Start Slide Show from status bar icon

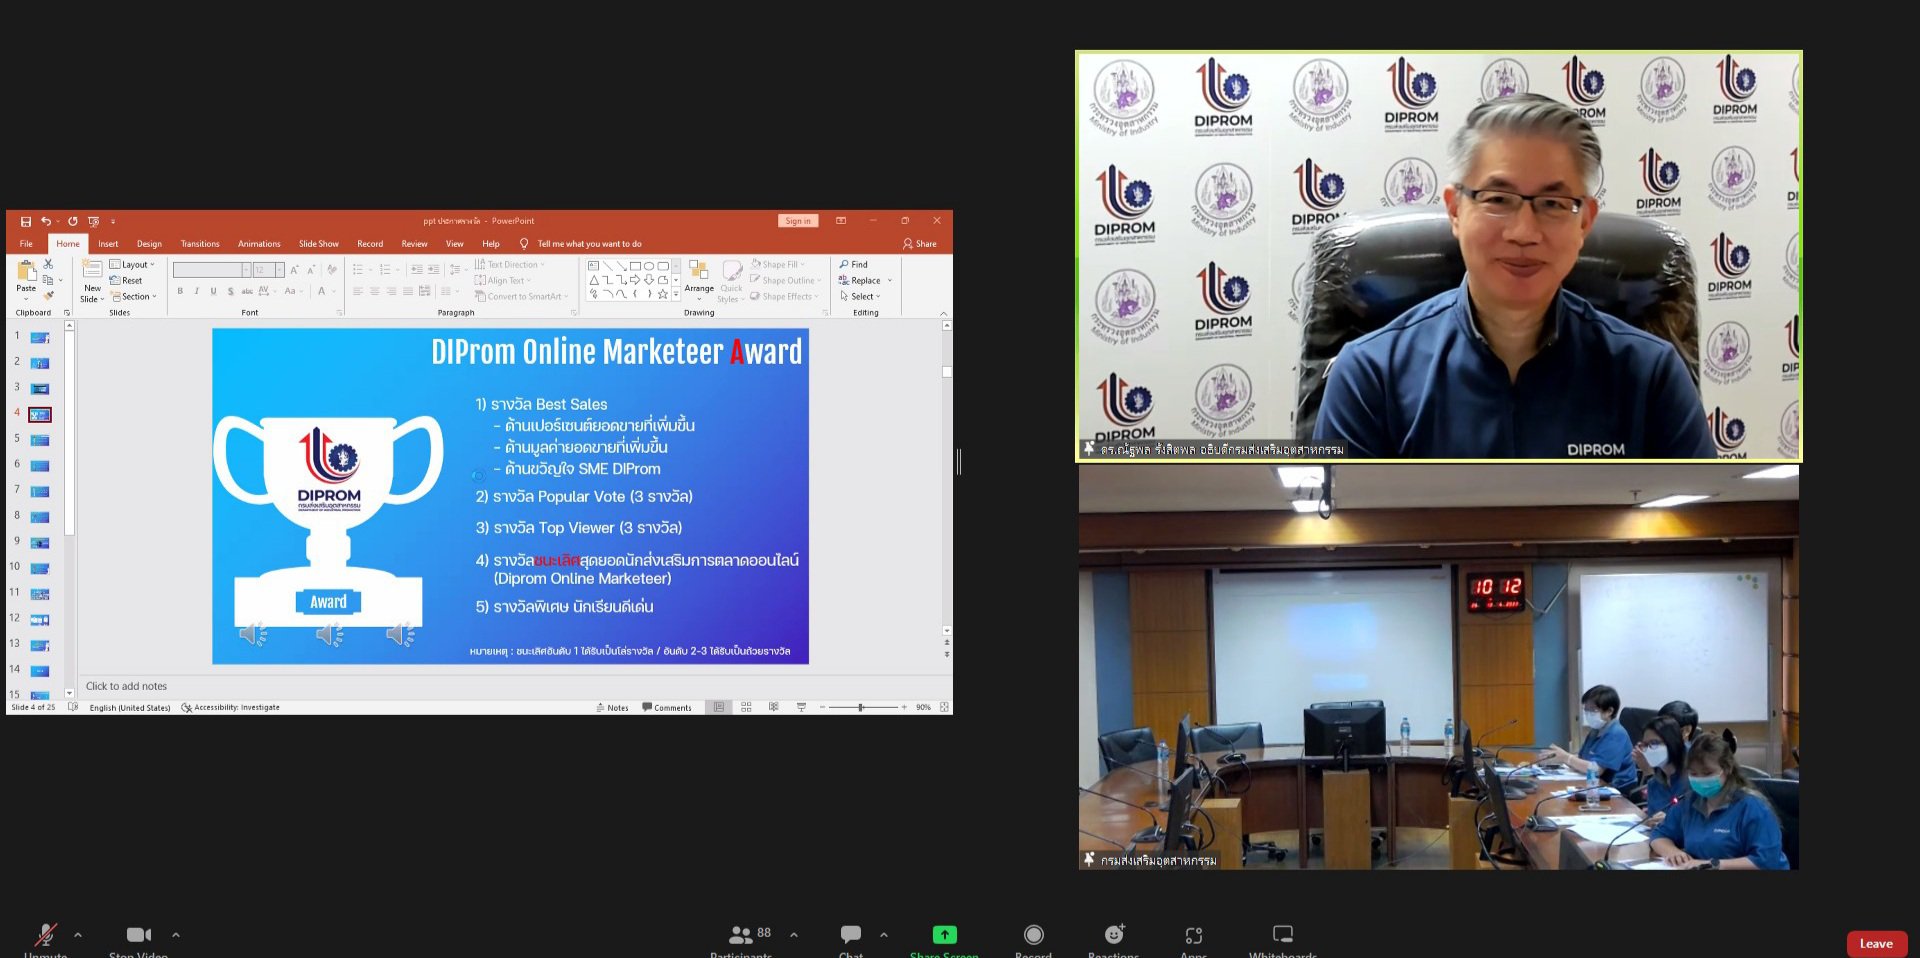click(x=801, y=707)
